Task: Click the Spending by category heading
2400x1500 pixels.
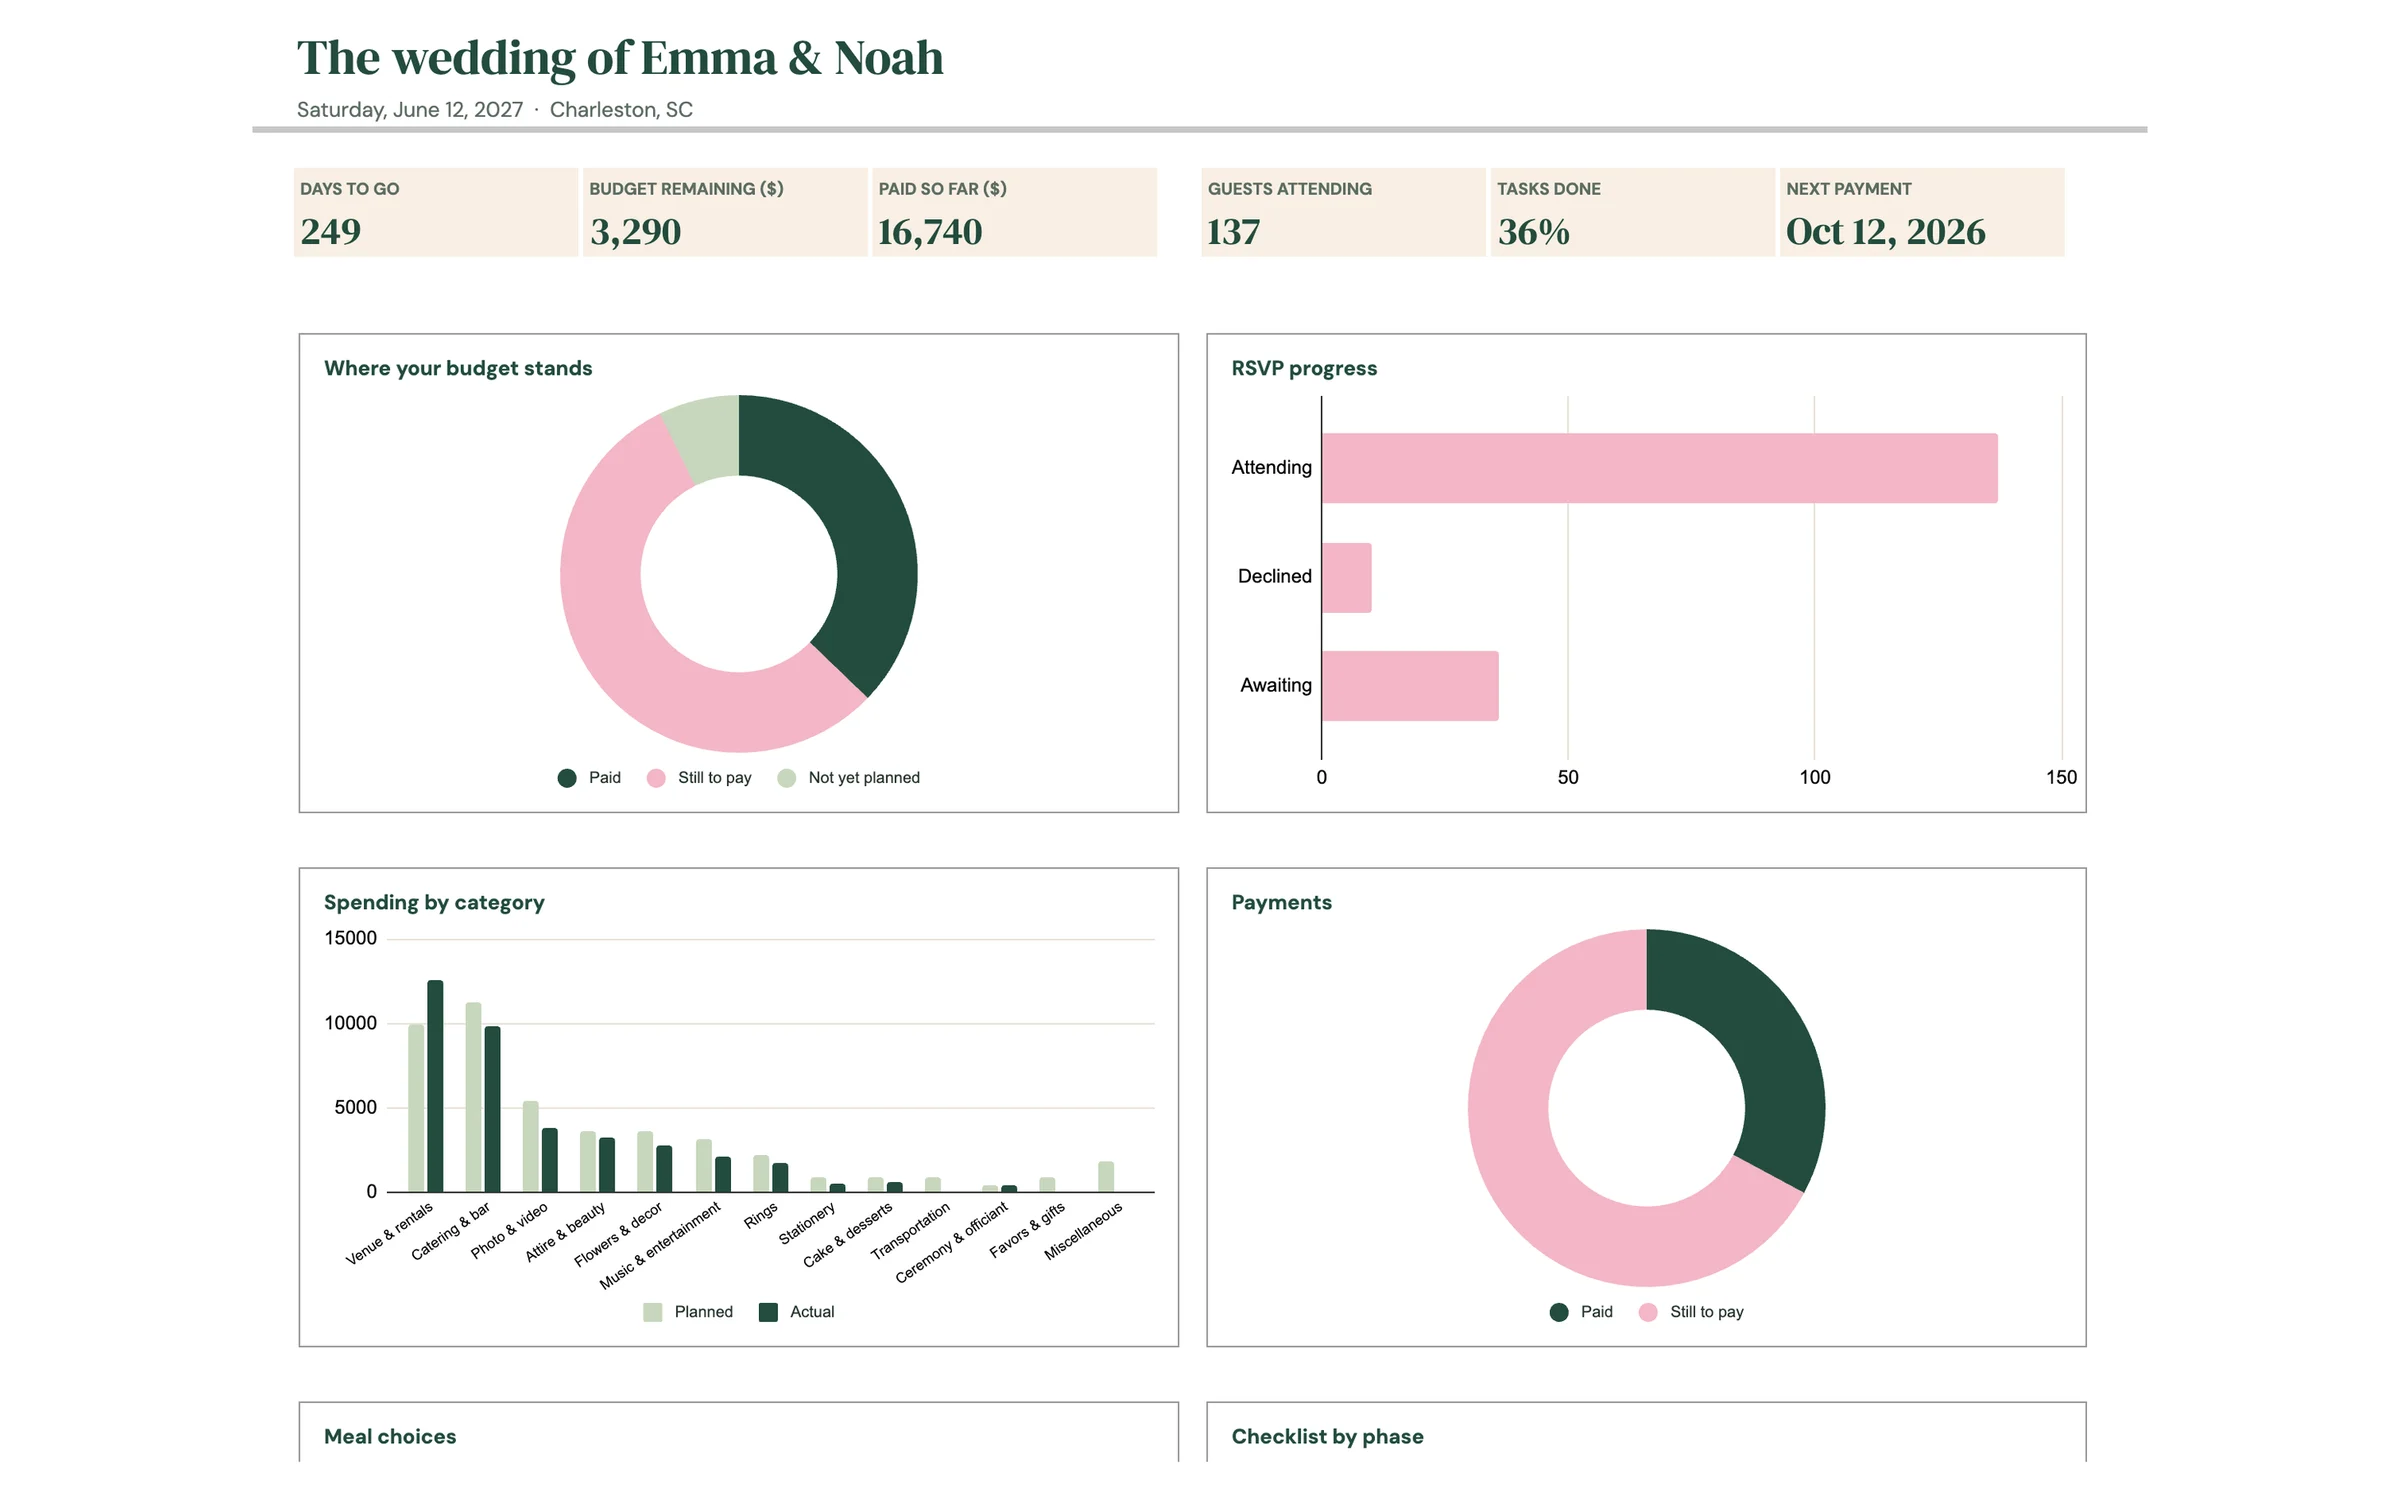Action: [434, 902]
